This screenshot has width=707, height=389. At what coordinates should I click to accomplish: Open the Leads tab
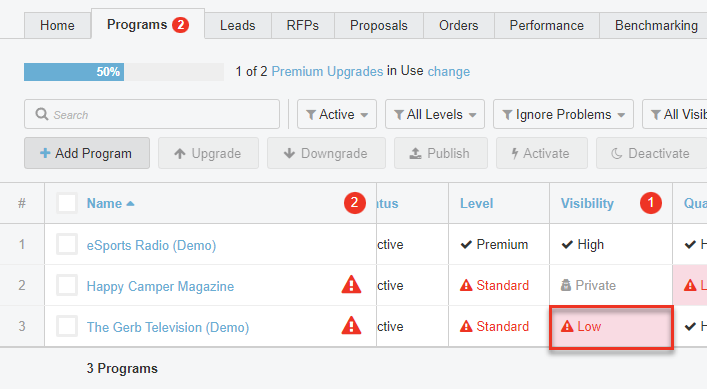pos(238,26)
